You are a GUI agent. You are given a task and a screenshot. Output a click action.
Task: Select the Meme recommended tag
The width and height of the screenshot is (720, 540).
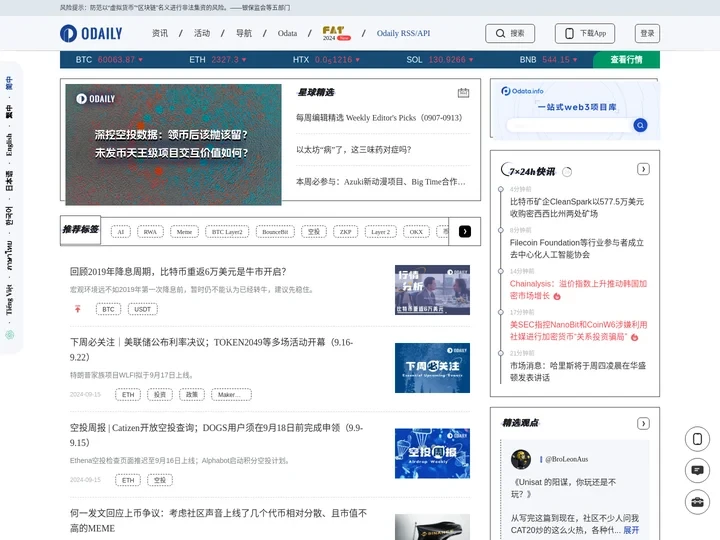coord(184,232)
